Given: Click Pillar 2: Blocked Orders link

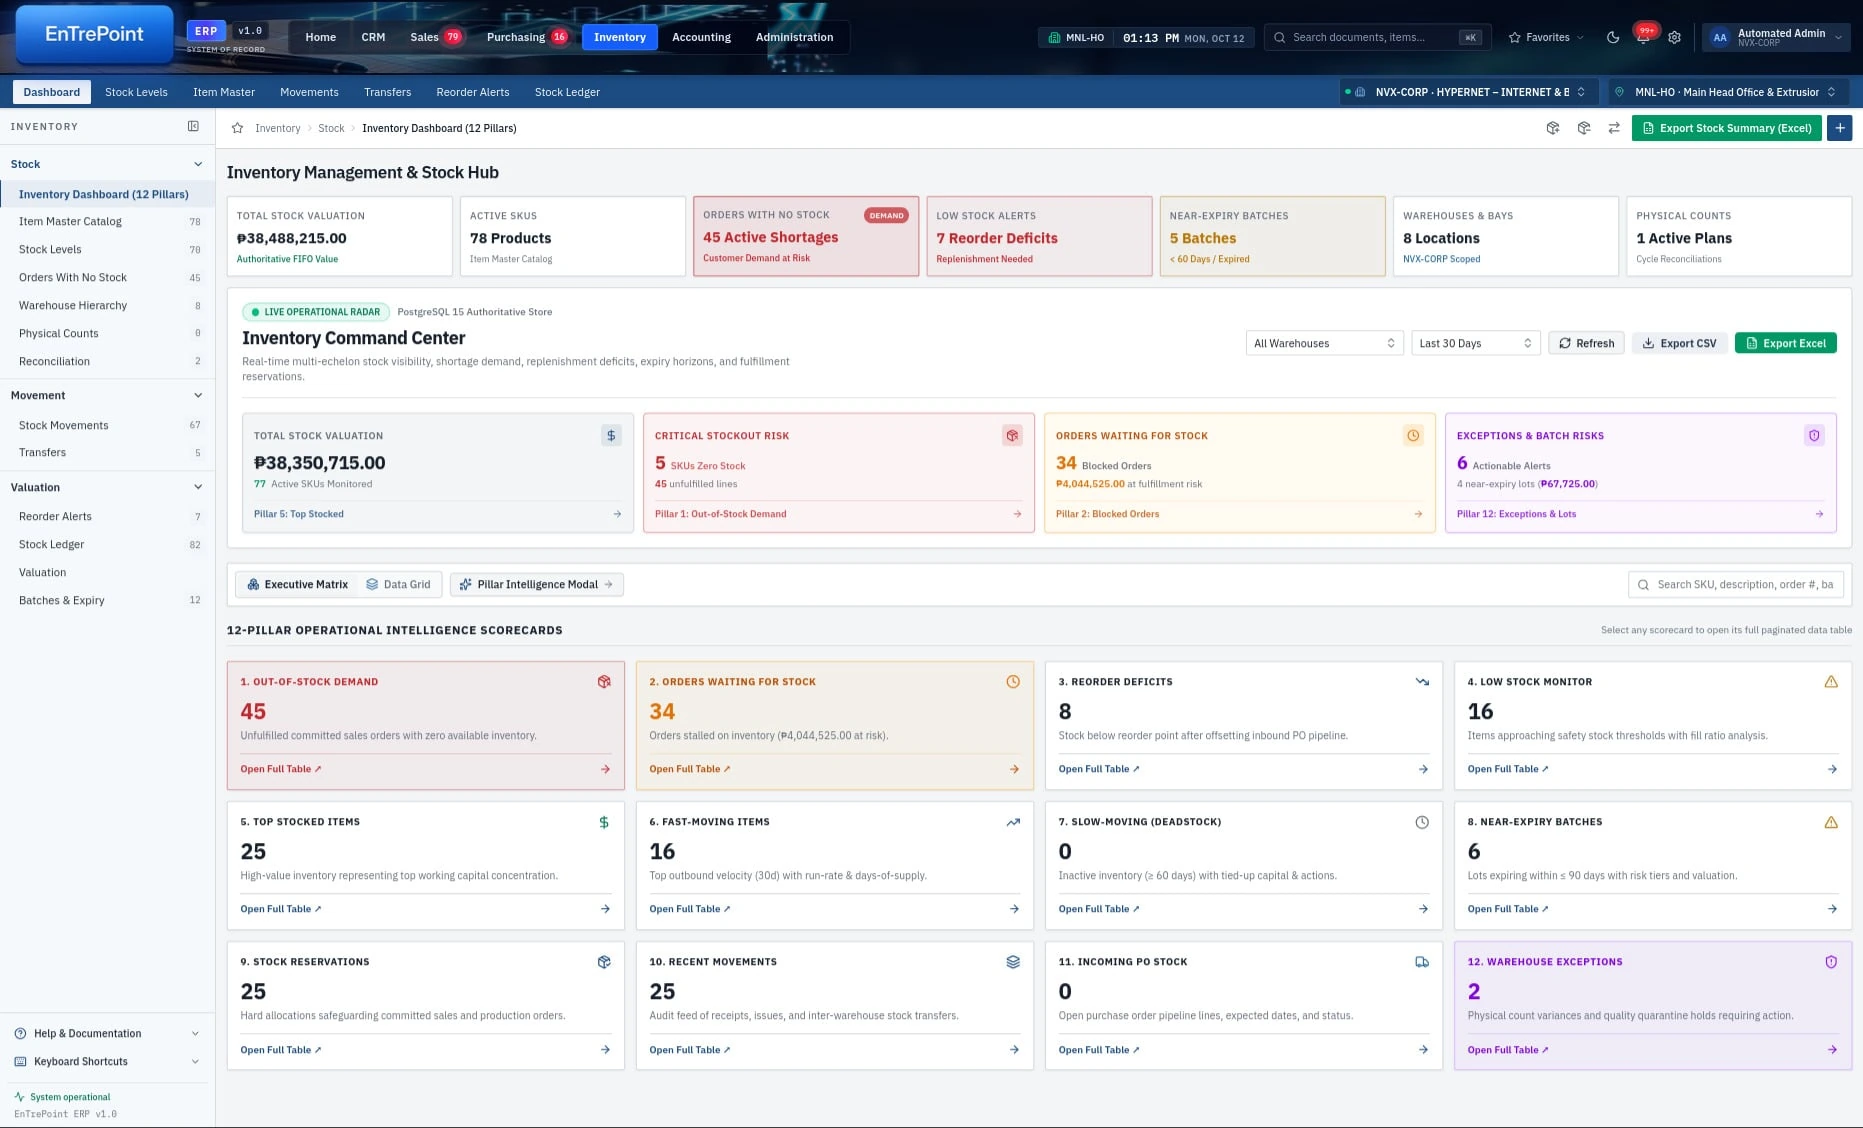Looking at the screenshot, I should (x=1107, y=514).
